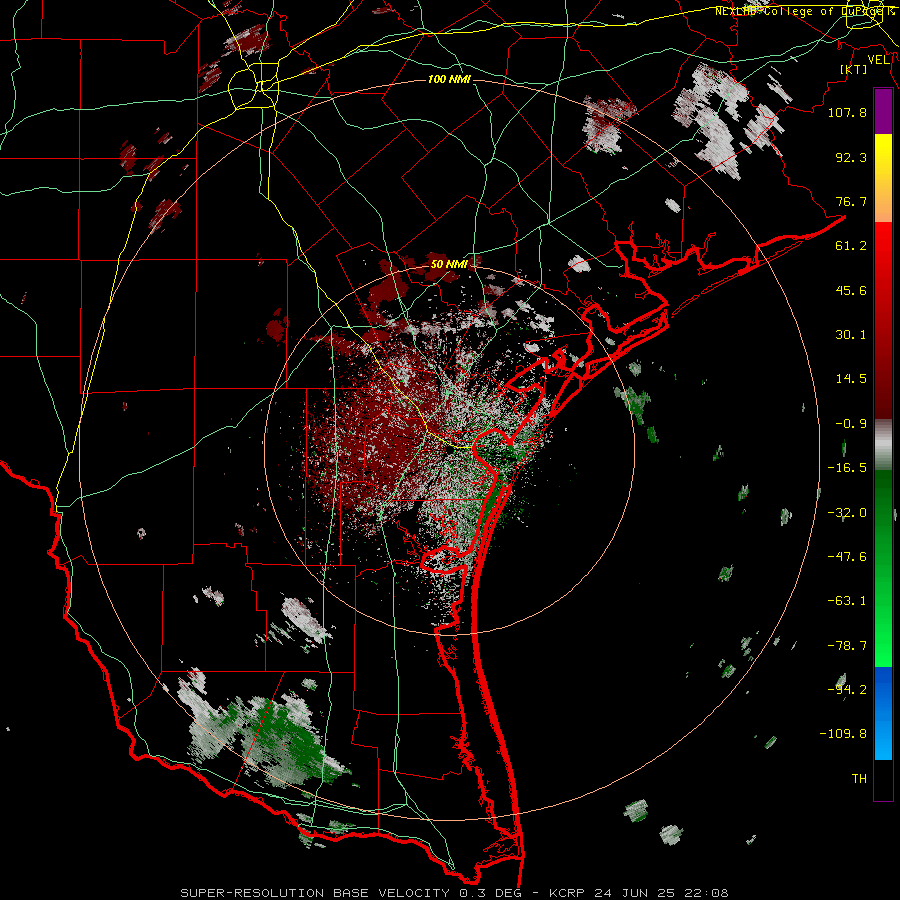Click the -32.0 legend value
The width and height of the screenshot is (900, 900).
(x=847, y=513)
